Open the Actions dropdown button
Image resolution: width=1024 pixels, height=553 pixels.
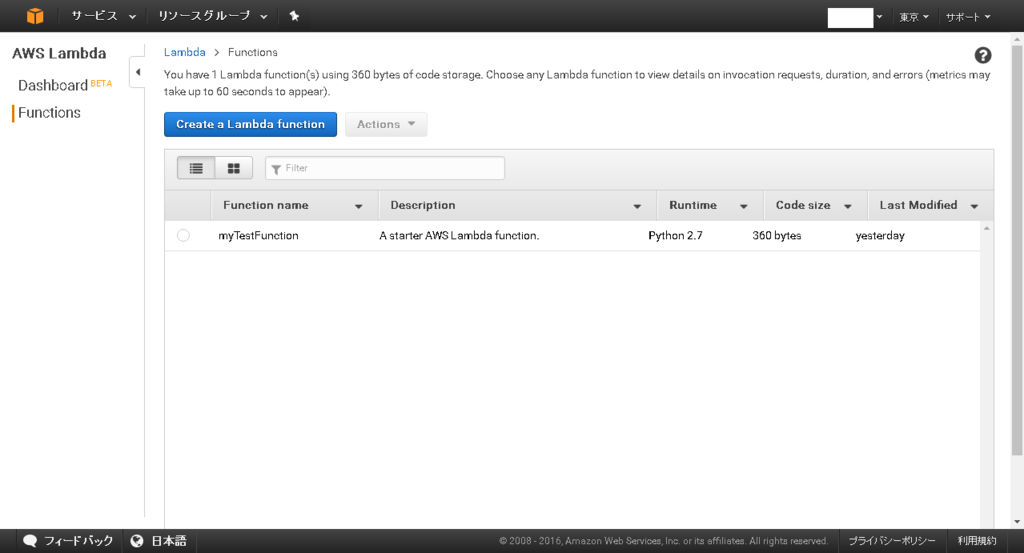coord(386,124)
